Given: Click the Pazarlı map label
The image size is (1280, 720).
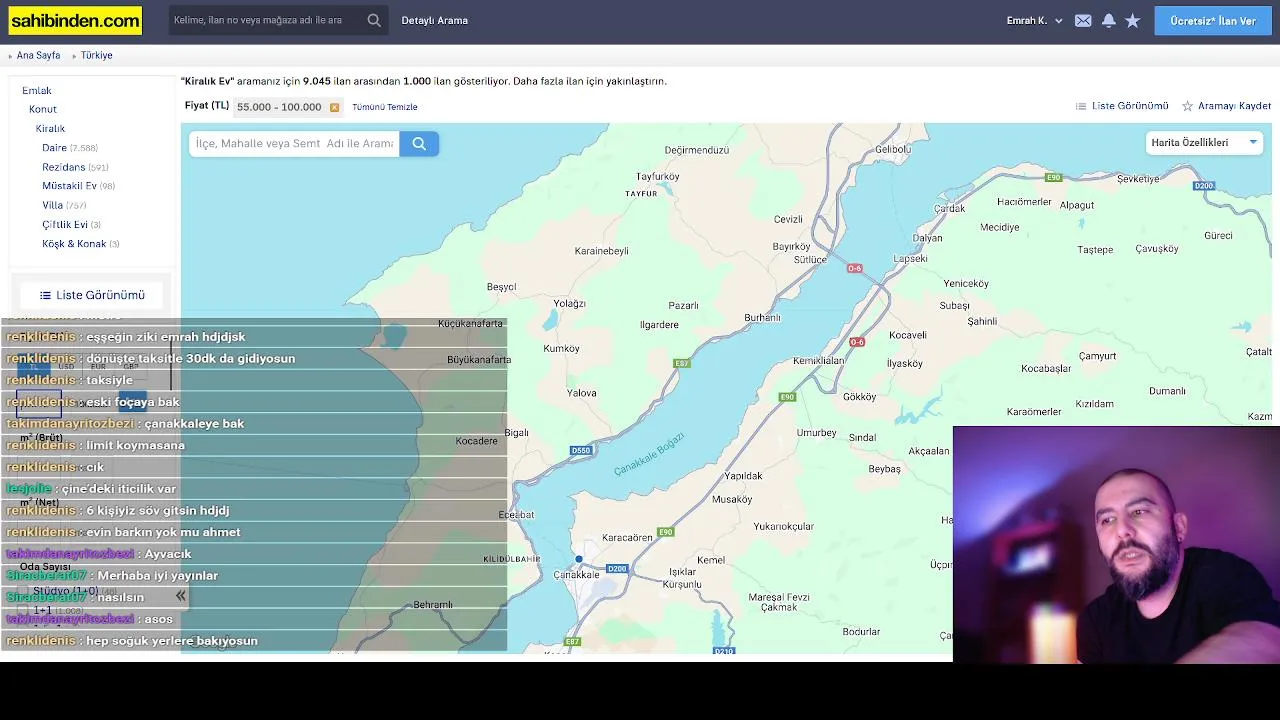Looking at the screenshot, I should 683,305.
